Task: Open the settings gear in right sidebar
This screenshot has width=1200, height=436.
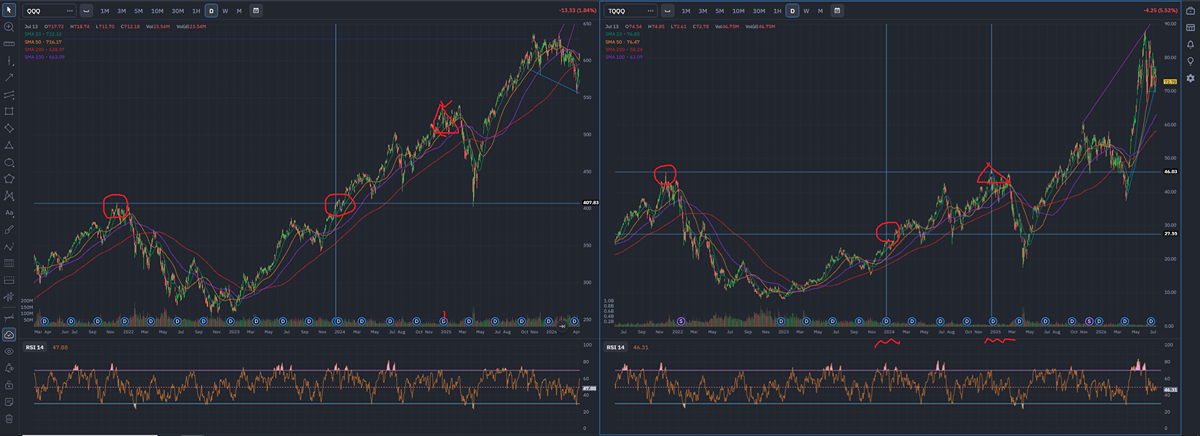Action: (x=1190, y=78)
